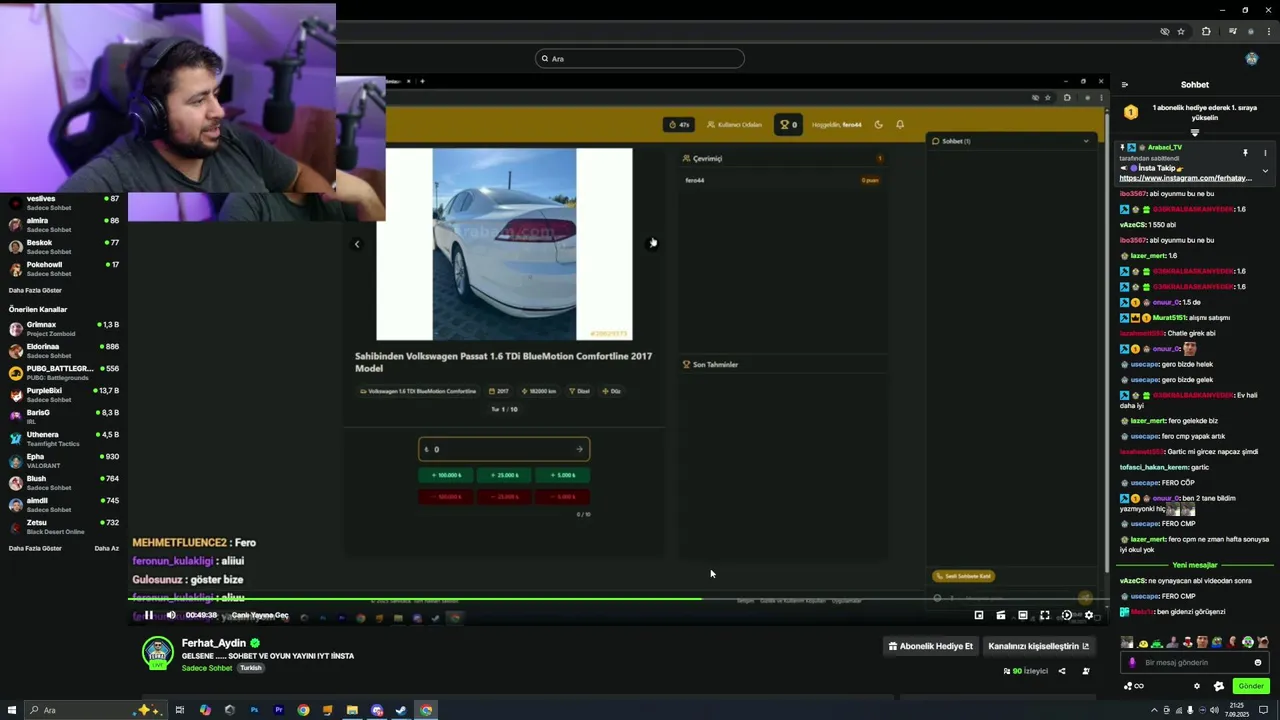This screenshot has width=1280, height=720.
Task: Open Premiere Pro from the taskbar
Action: [x=278, y=710]
